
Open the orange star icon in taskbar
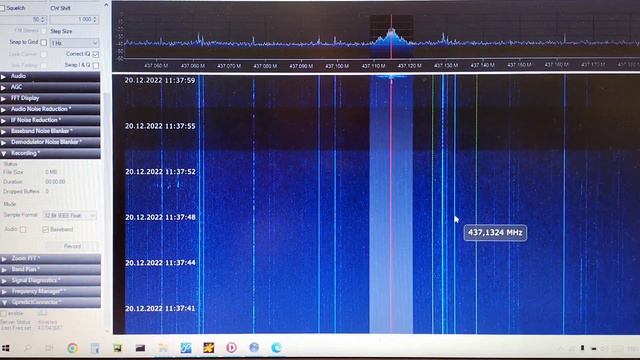point(209,348)
